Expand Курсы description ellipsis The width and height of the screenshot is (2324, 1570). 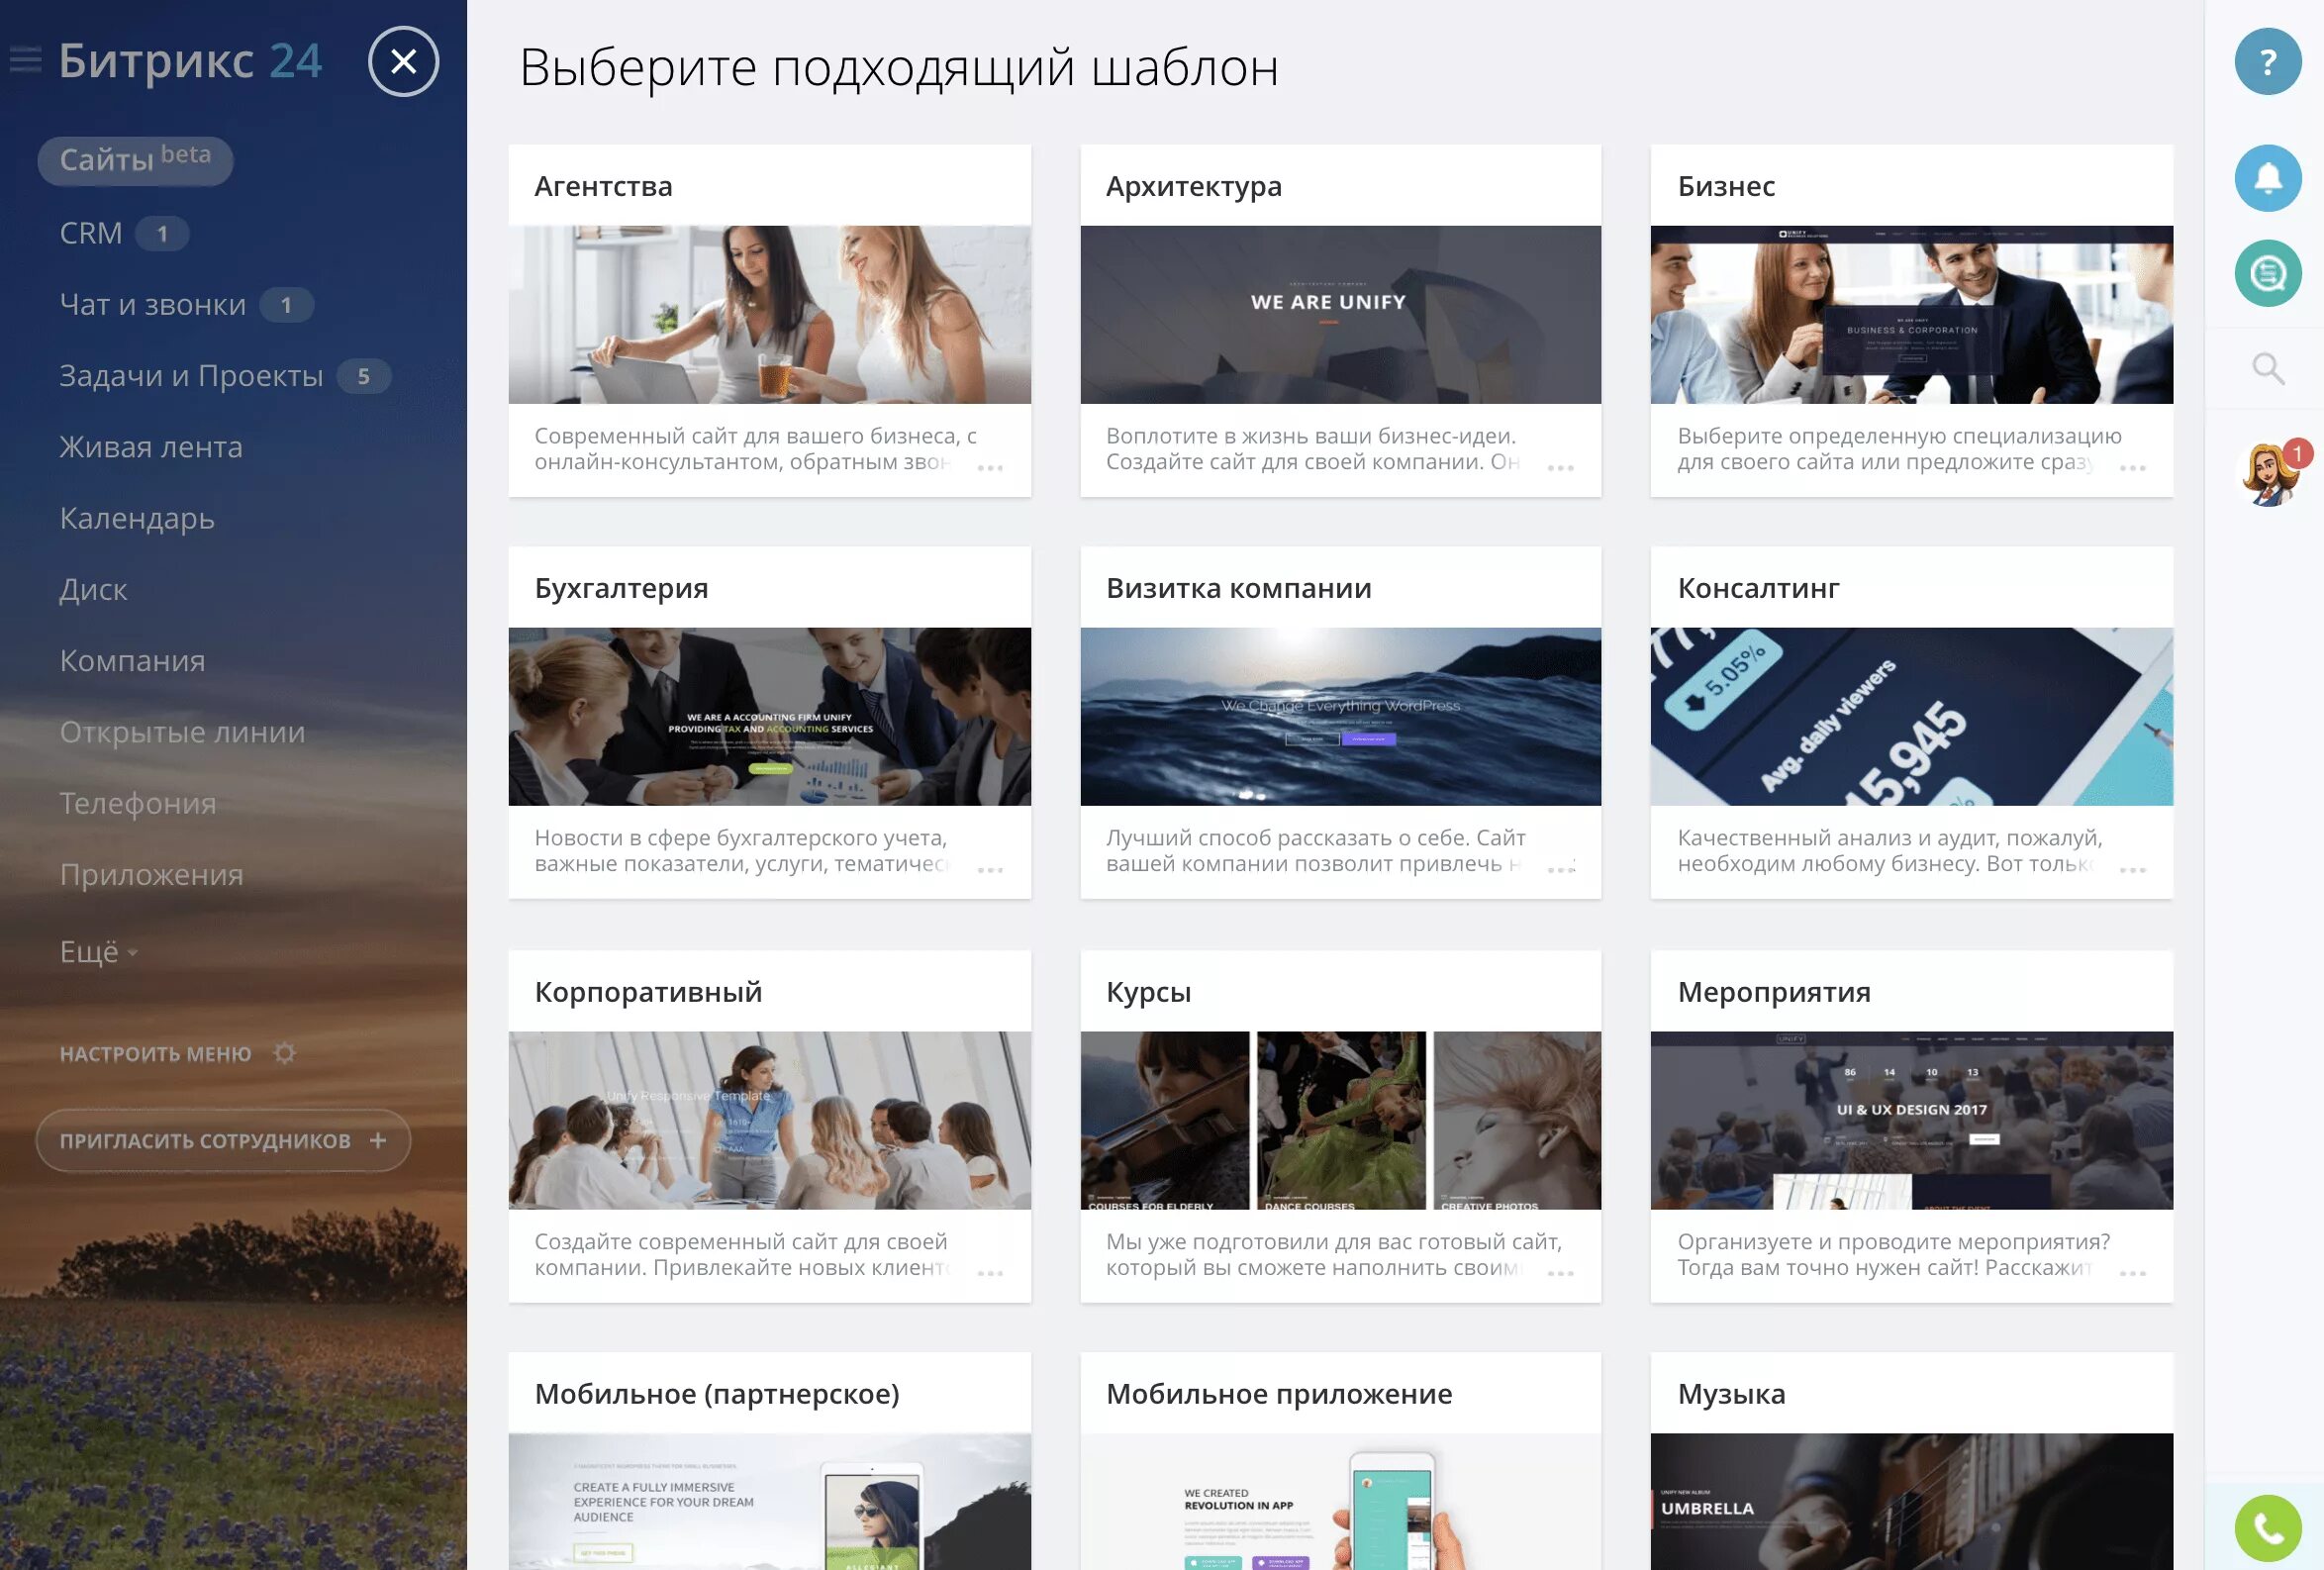click(1560, 1273)
